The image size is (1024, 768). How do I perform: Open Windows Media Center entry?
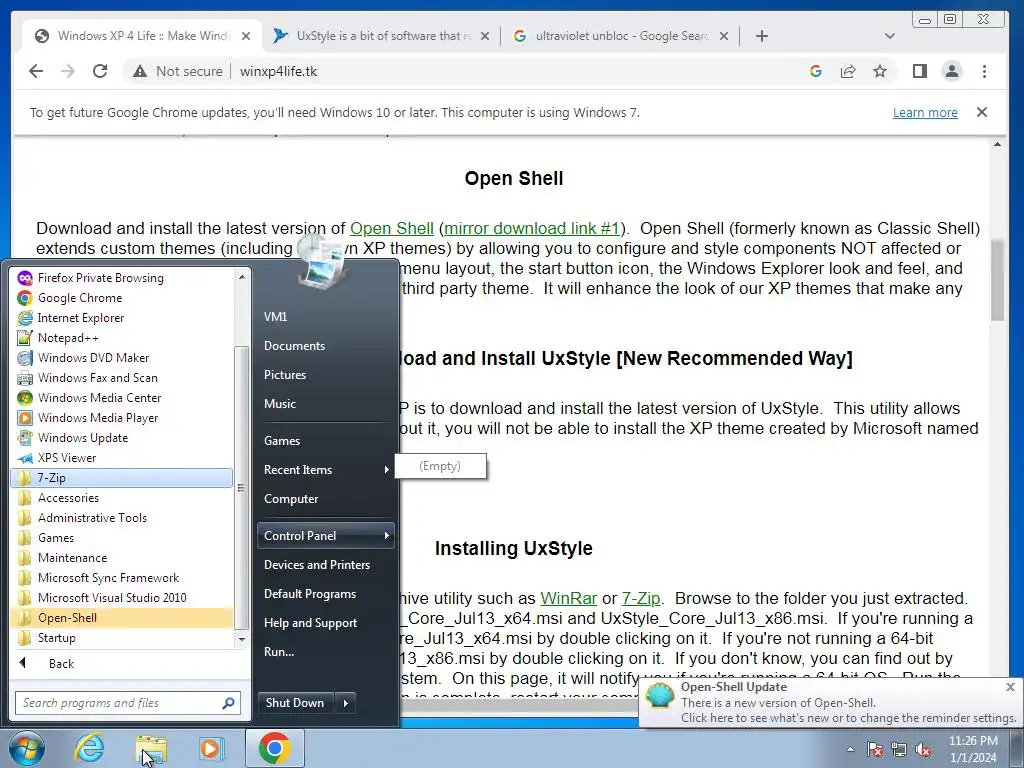pyautogui.click(x=122, y=398)
